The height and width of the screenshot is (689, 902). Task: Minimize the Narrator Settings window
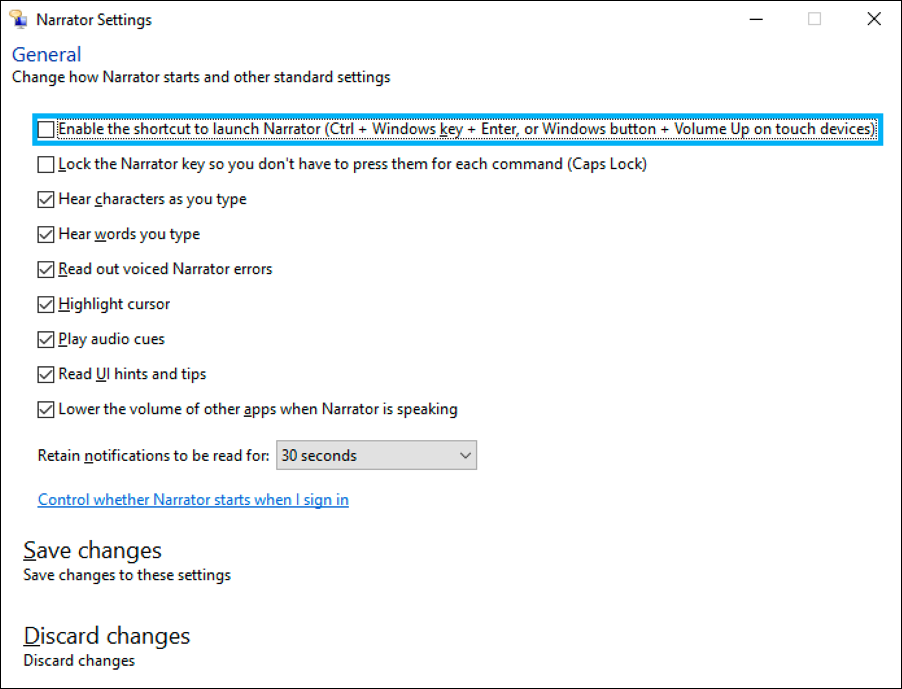point(757,19)
